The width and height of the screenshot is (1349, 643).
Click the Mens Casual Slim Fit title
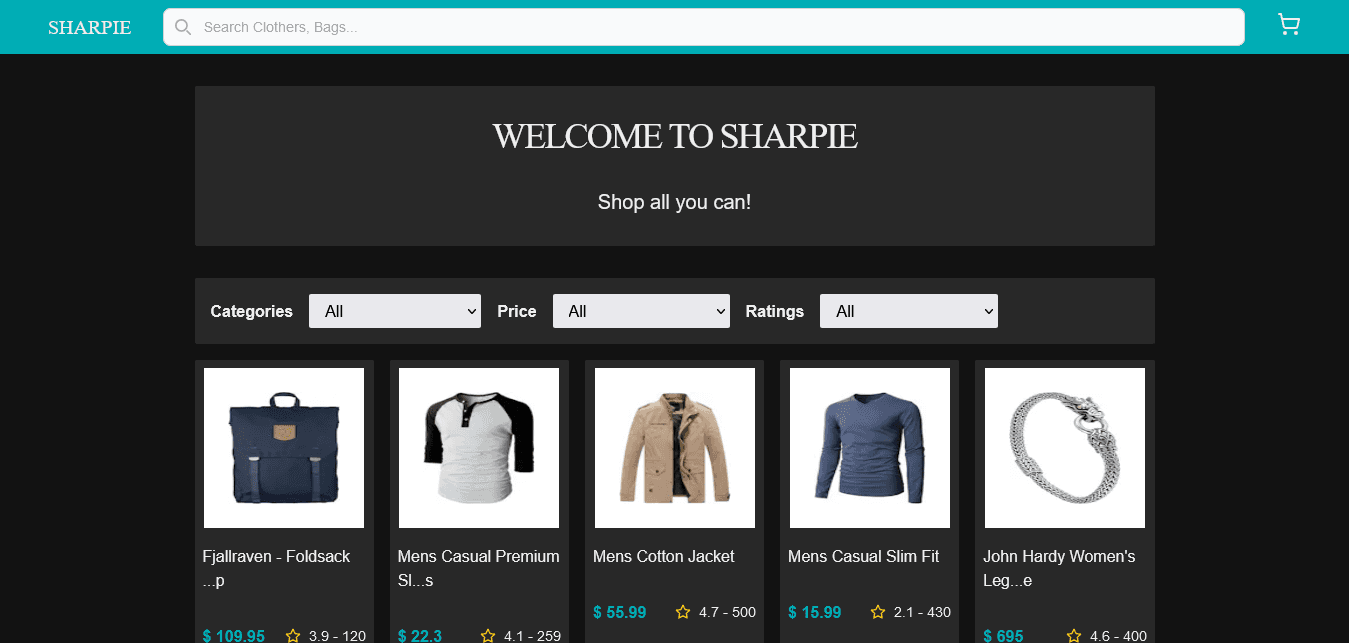point(863,556)
